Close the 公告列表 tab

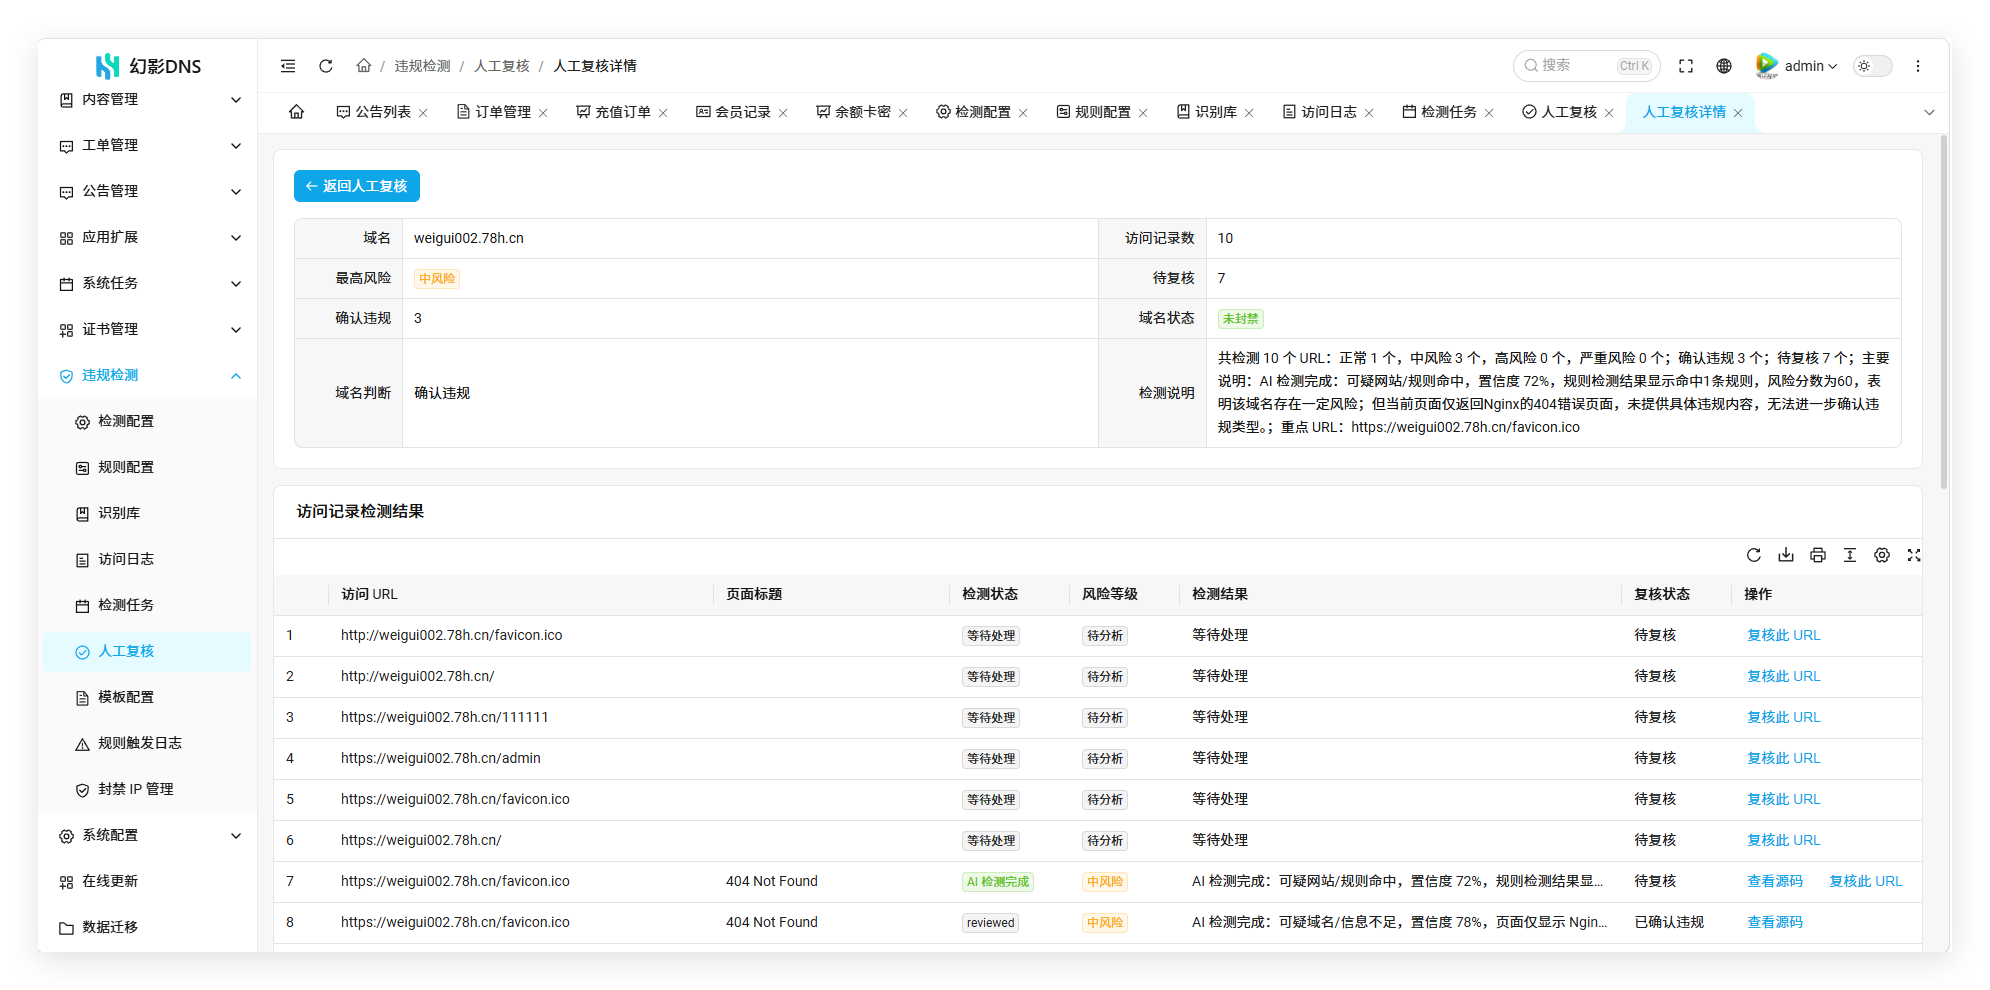pyautogui.click(x=423, y=113)
